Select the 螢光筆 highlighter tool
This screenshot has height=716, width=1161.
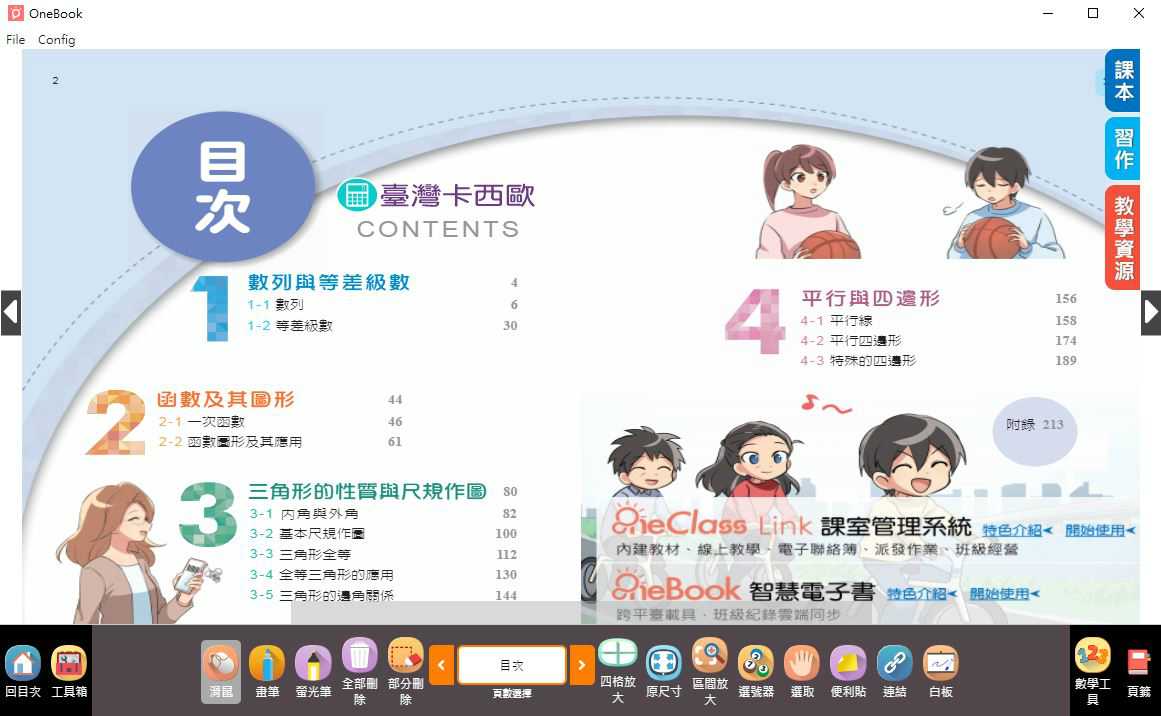coord(313,672)
